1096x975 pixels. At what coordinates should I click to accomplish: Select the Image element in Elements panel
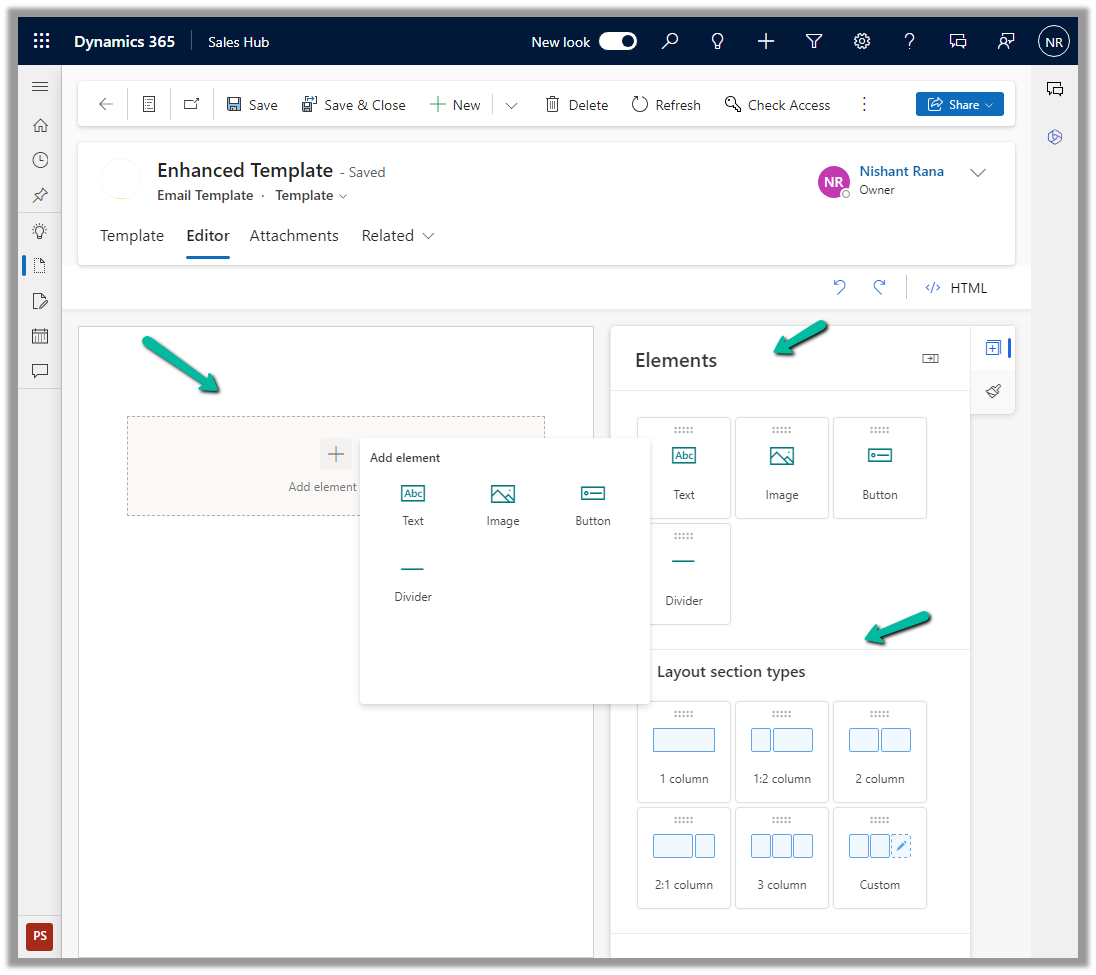pyautogui.click(x=782, y=468)
